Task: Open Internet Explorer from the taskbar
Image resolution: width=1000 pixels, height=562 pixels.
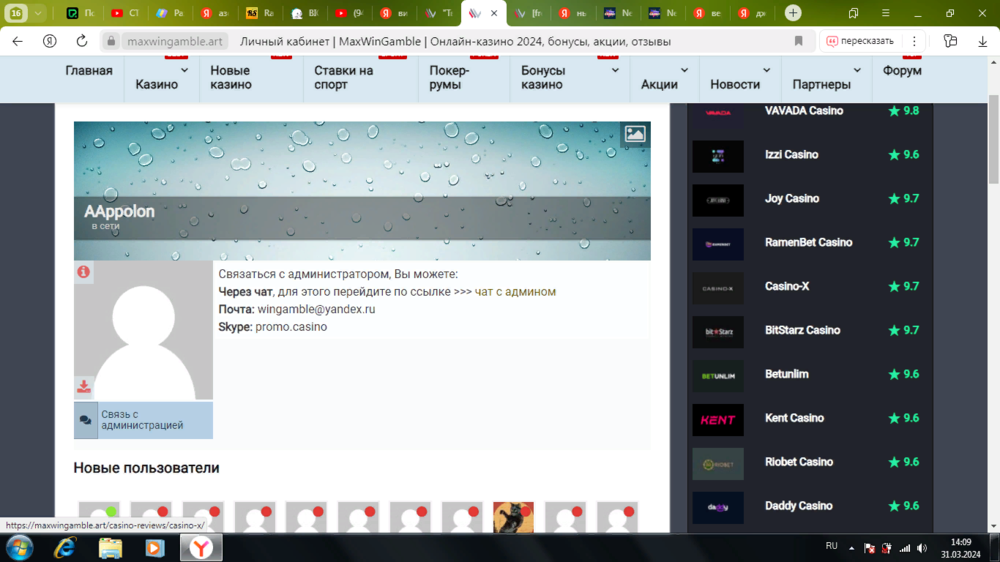Action: 65,547
